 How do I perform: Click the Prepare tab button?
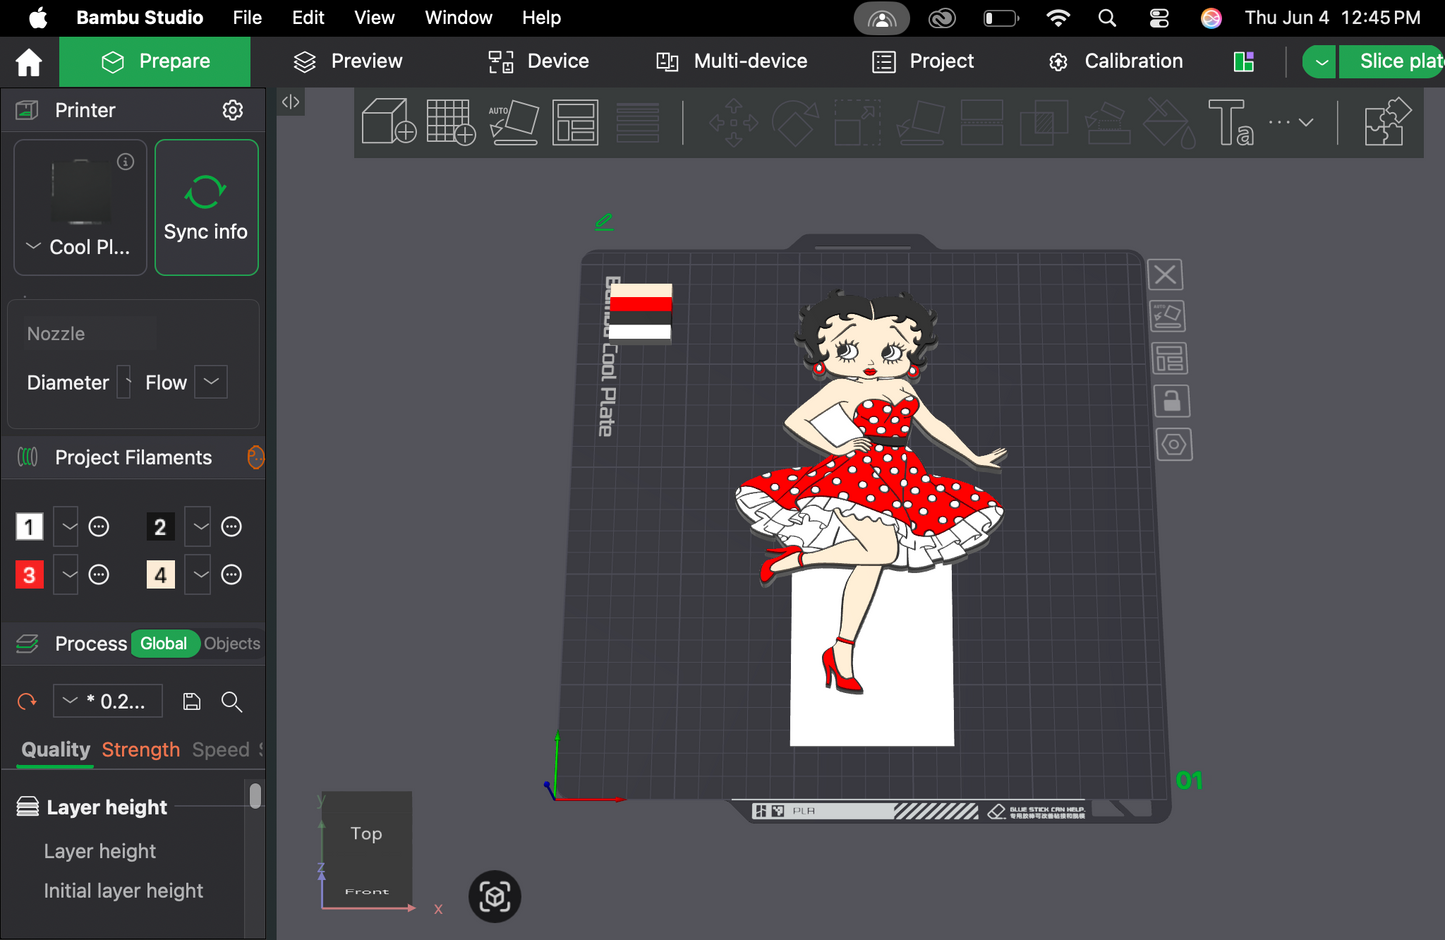coord(155,62)
